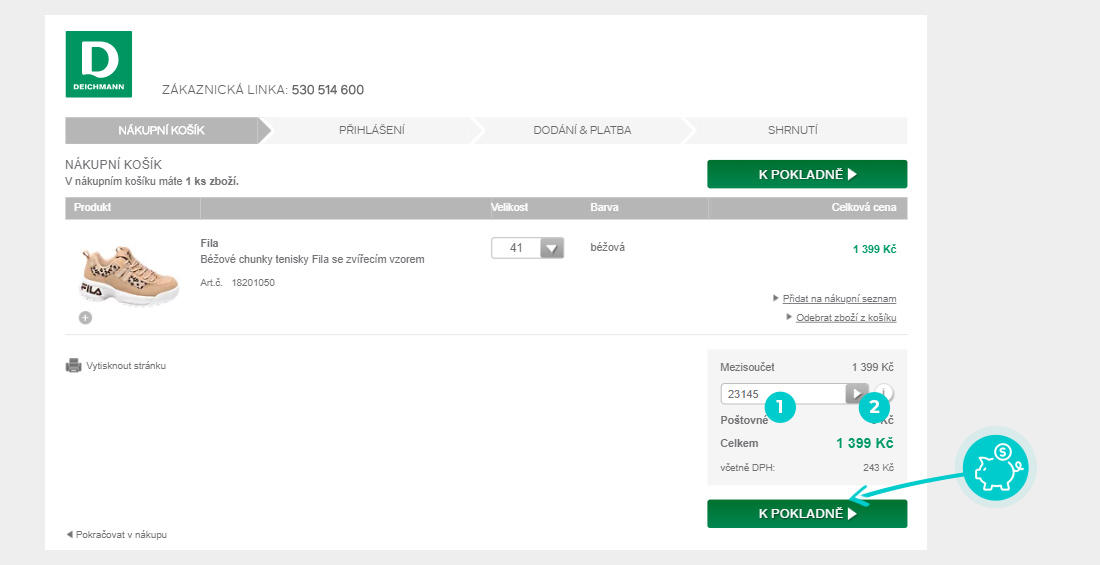Click the printer icon
The height and width of the screenshot is (565, 1100).
[x=73, y=366]
